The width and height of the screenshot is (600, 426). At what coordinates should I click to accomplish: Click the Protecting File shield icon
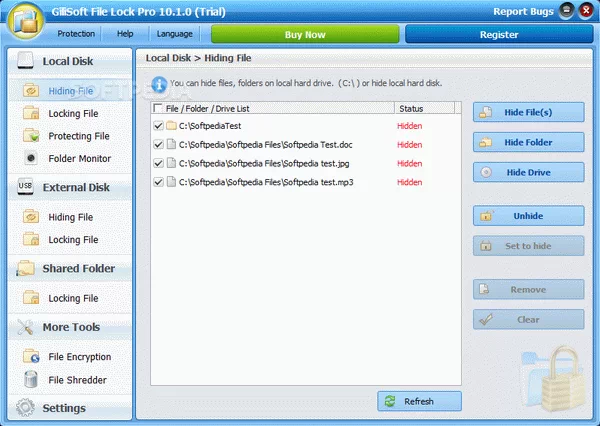pos(30,136)
